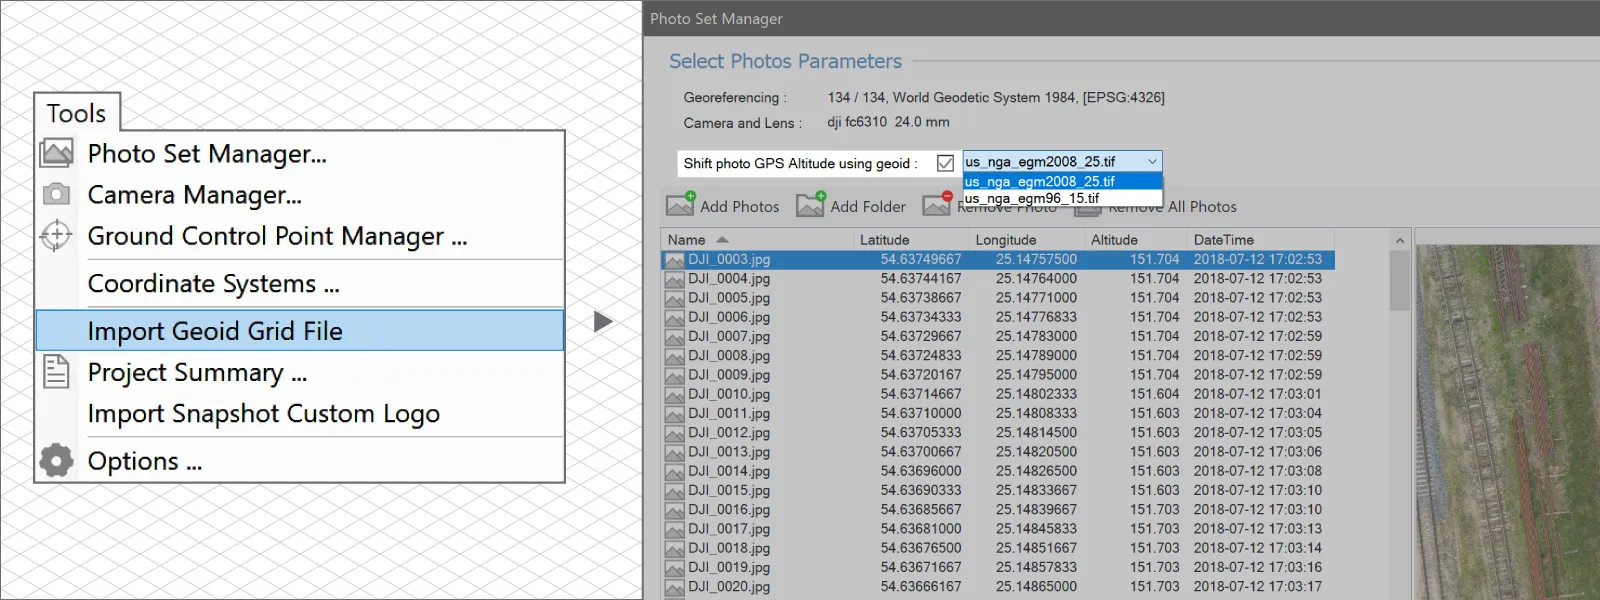This screenshot has width=1600, height=600.
Task: Open Coordinate Systems menu entry
Action: coord(300,284)
